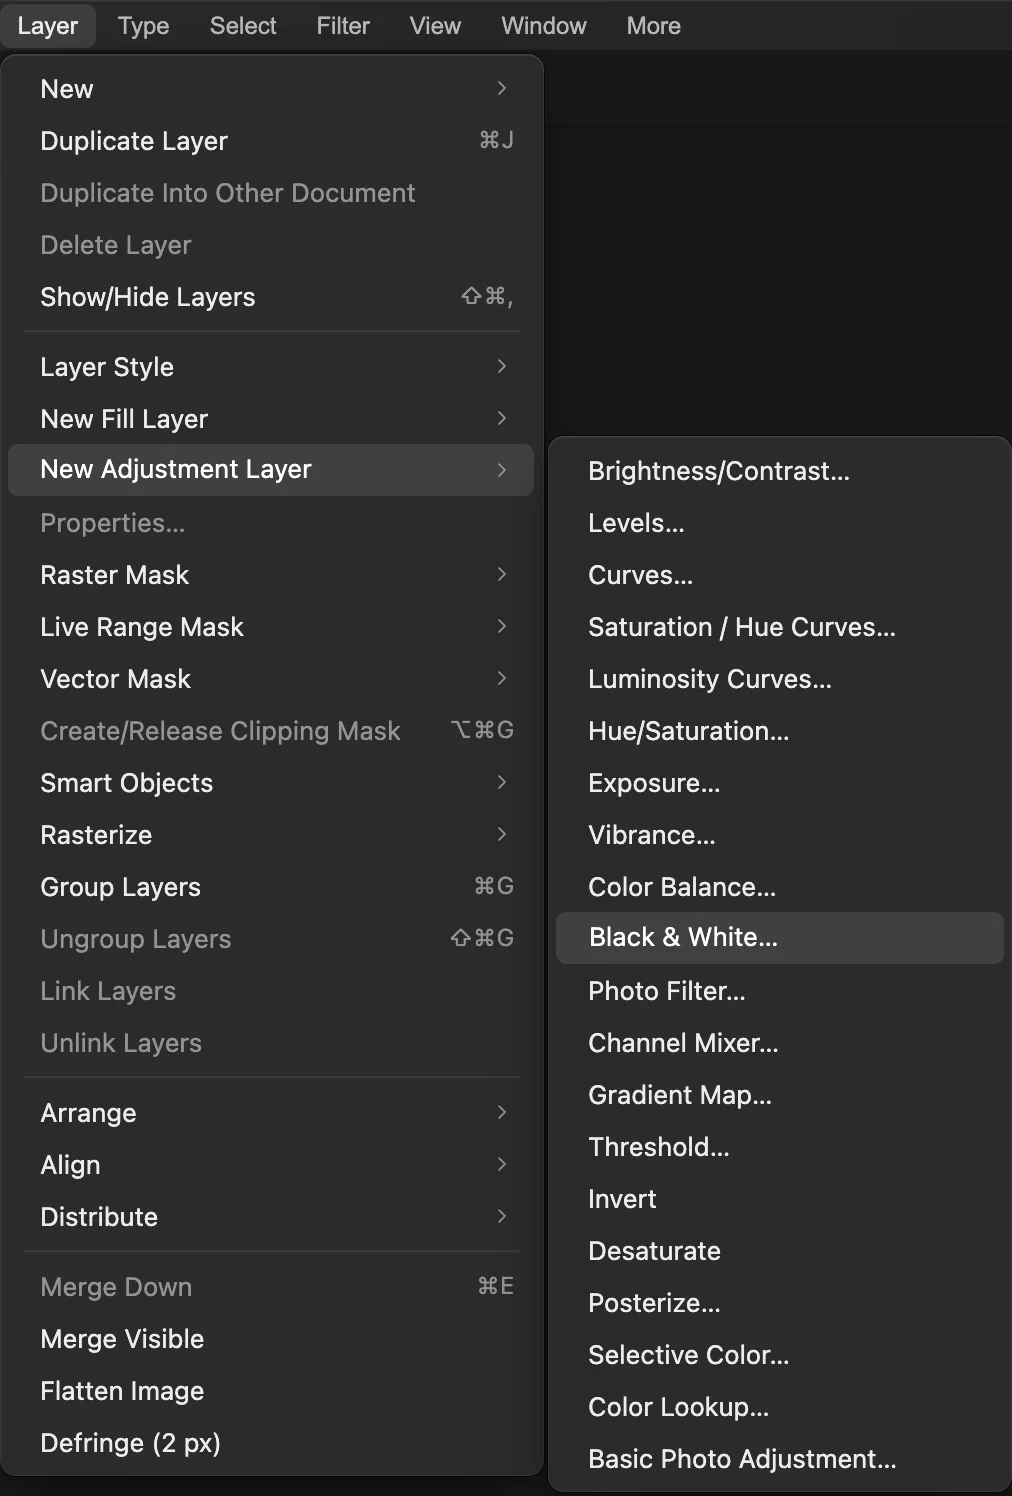Click Duplicate Layer menu item
Viewport: 1012px width, 1496px height.
(271, 141)
